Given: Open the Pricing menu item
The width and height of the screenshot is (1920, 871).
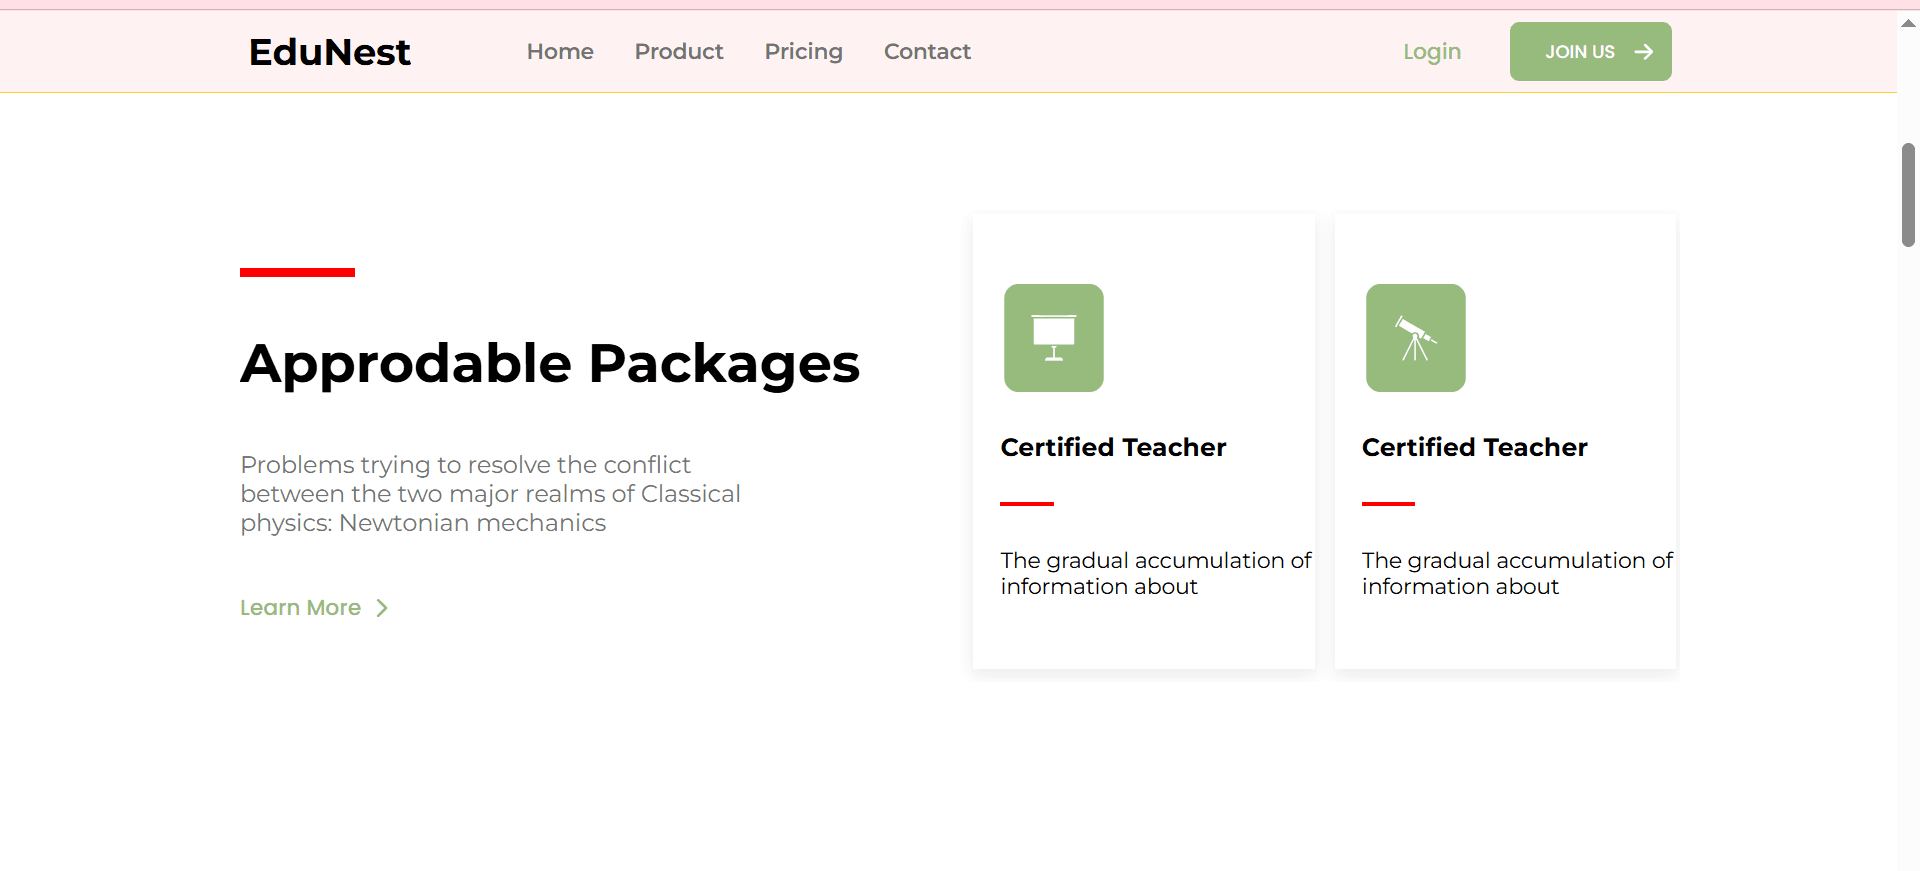Looking at the screenshot, I should (803, 52).
